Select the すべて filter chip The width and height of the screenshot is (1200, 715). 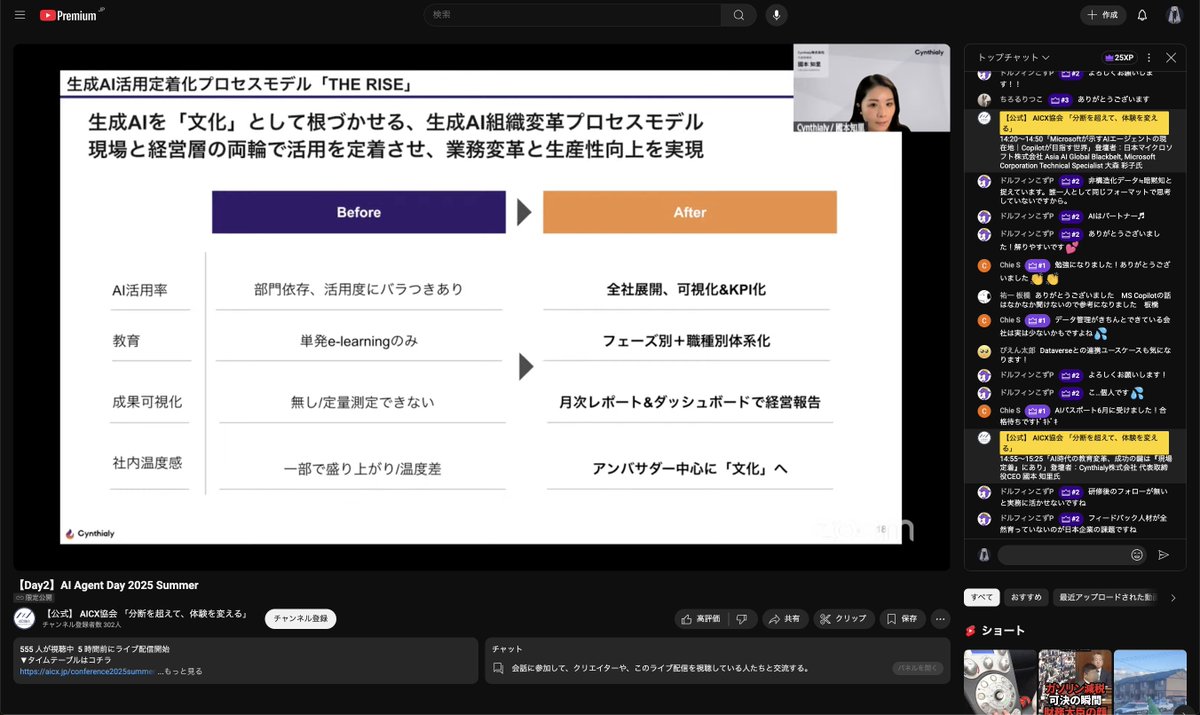pos(982,597)
